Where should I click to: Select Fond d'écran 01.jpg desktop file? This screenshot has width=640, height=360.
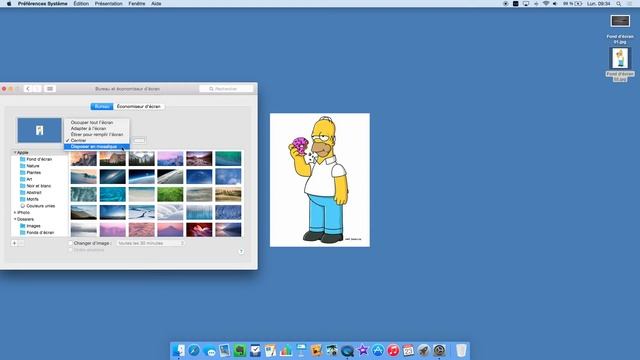click(620, 21)
